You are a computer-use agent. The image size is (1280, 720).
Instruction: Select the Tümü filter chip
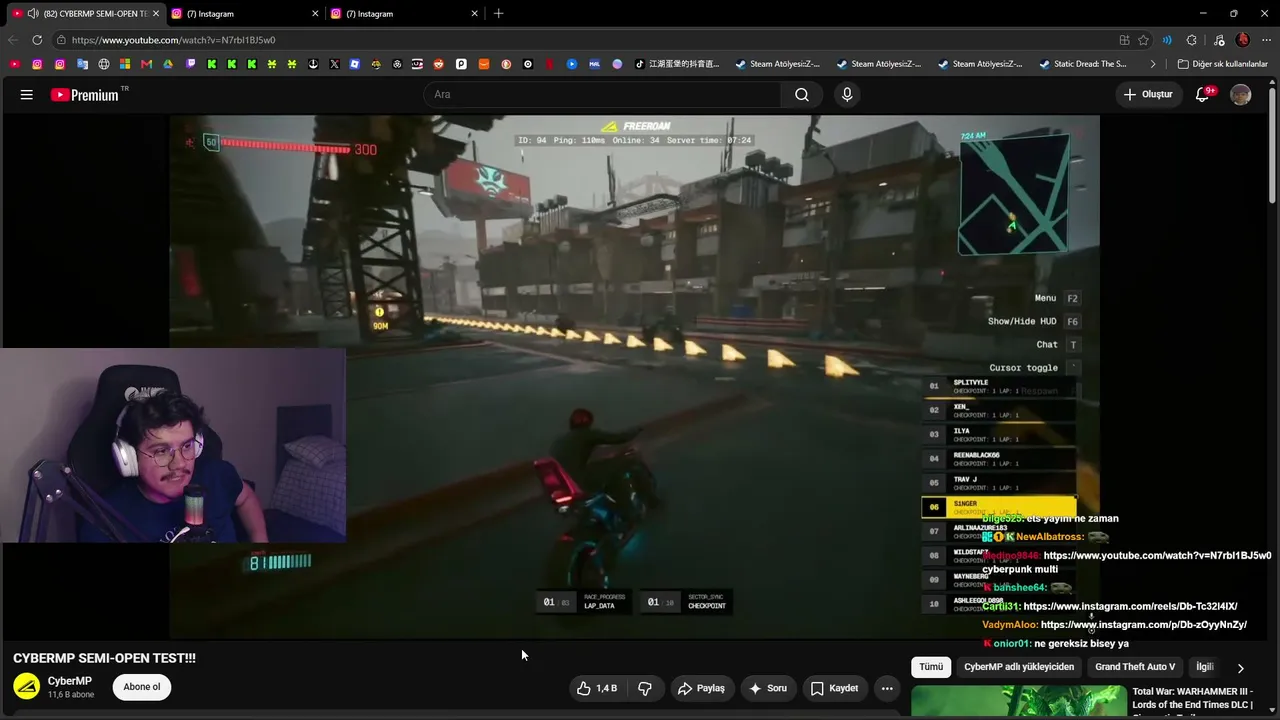pos(931,667)
